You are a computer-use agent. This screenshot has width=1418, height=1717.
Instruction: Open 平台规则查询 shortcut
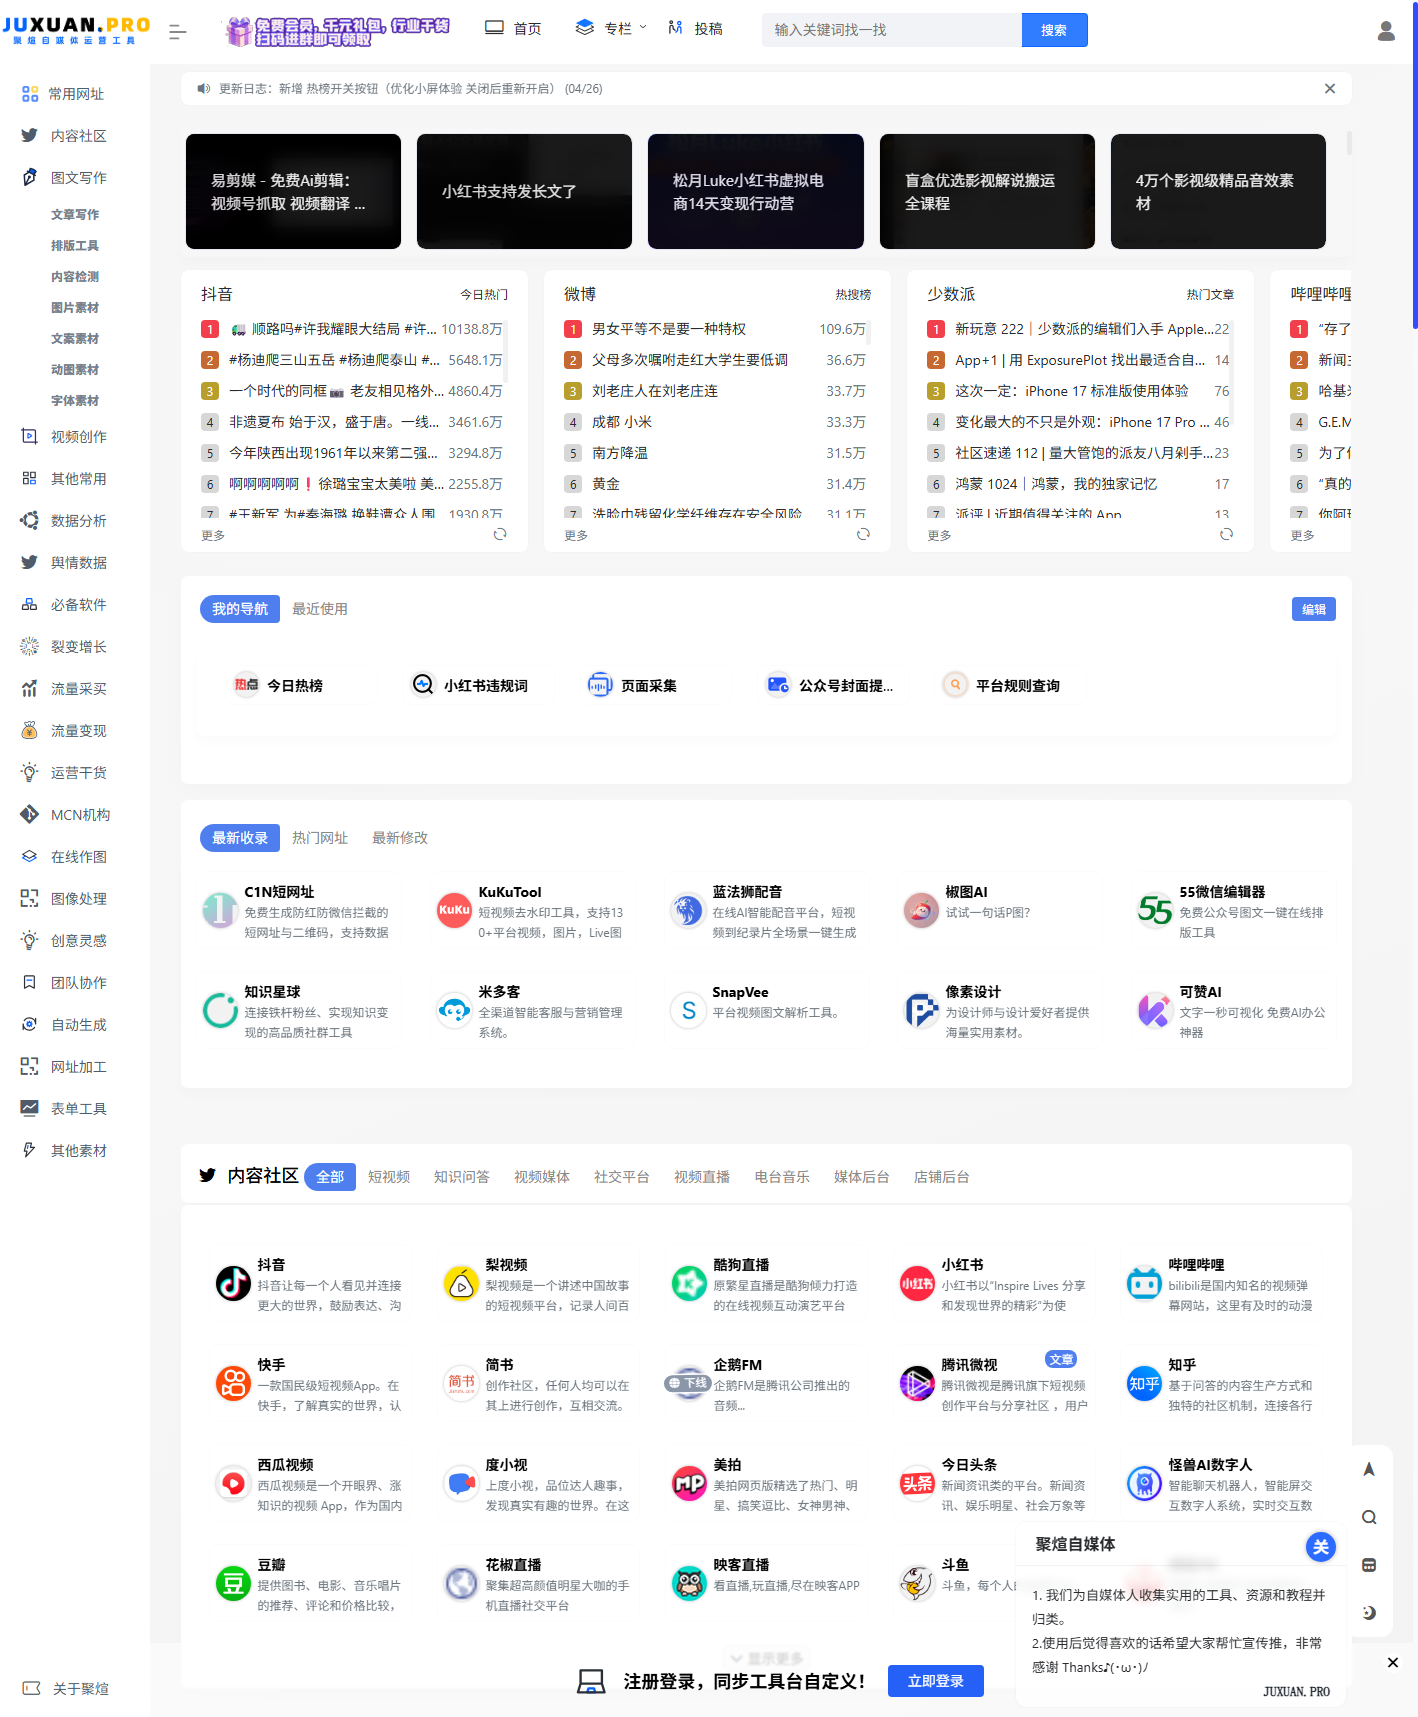coord(1002,685)
